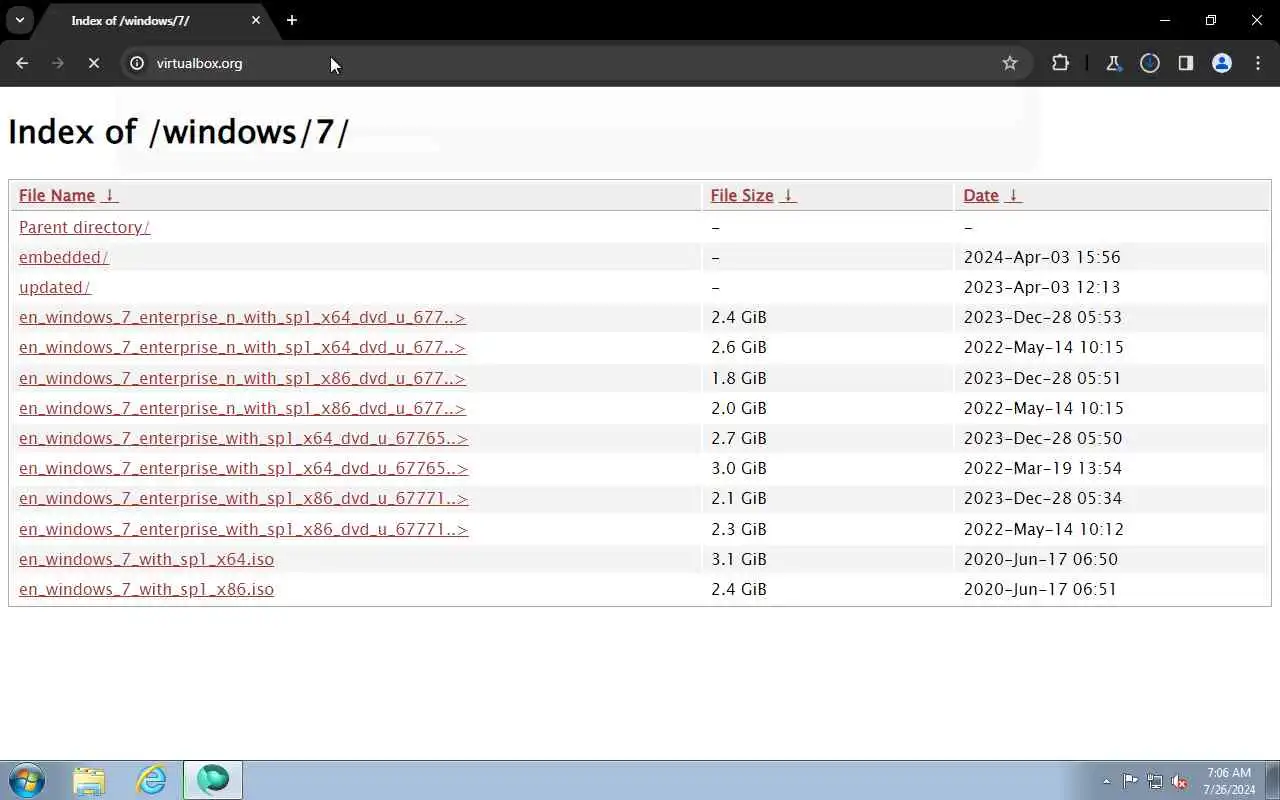Download the 2.1 GiB enterprise x86 ISO

coord(243,498)
